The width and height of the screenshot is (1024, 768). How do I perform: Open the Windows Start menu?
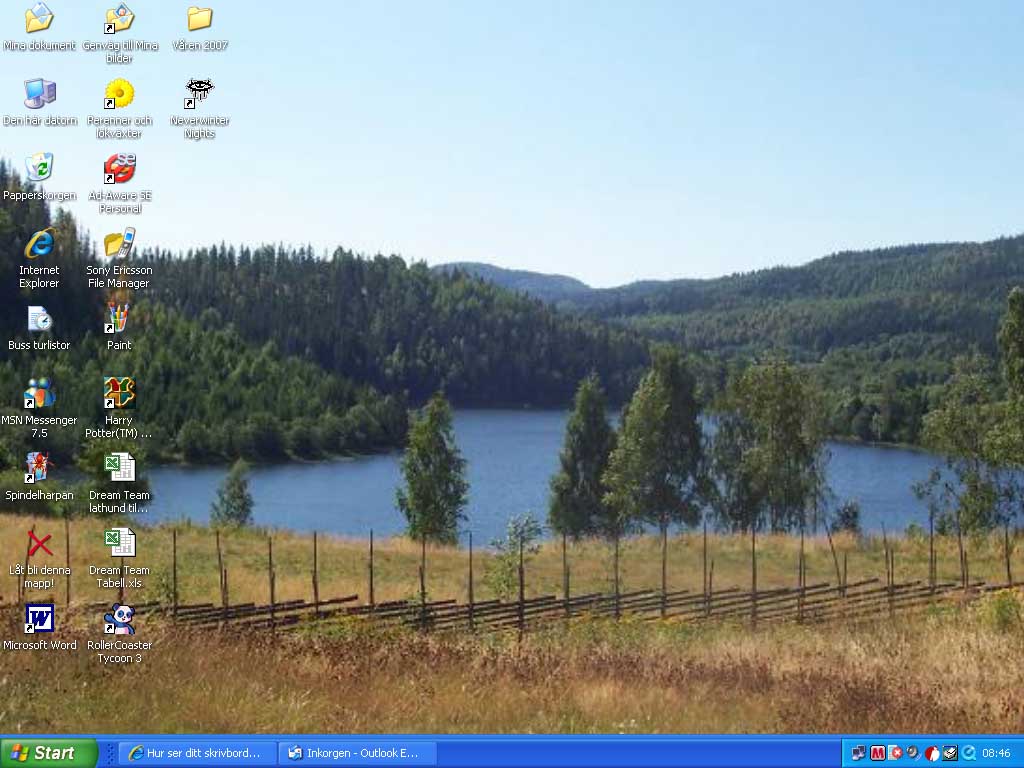point(49,753)
